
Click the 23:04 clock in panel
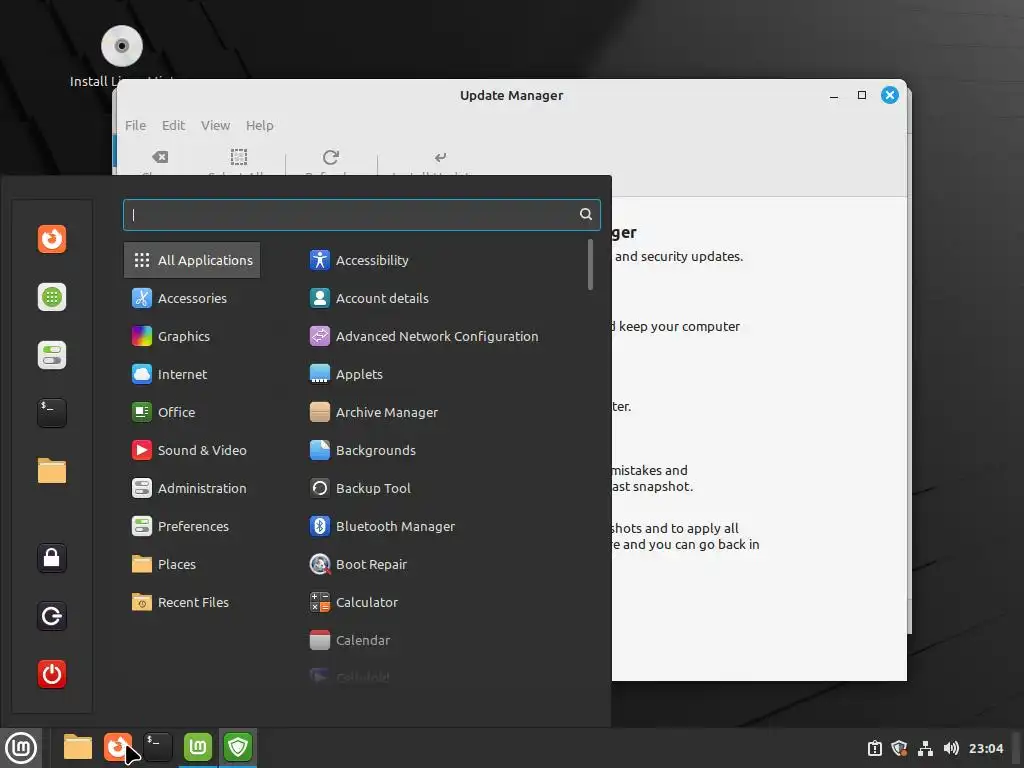pyautogui.click(x=985, y=748)
